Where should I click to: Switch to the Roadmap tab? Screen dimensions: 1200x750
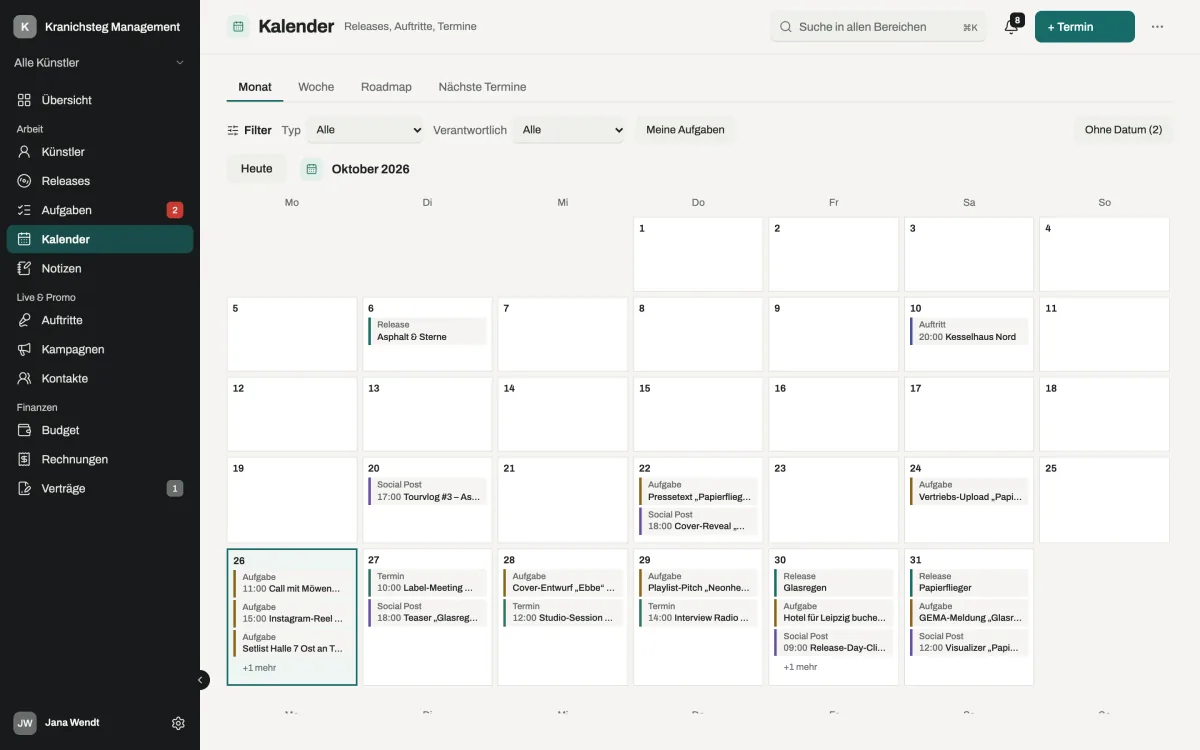pos(386,87)
